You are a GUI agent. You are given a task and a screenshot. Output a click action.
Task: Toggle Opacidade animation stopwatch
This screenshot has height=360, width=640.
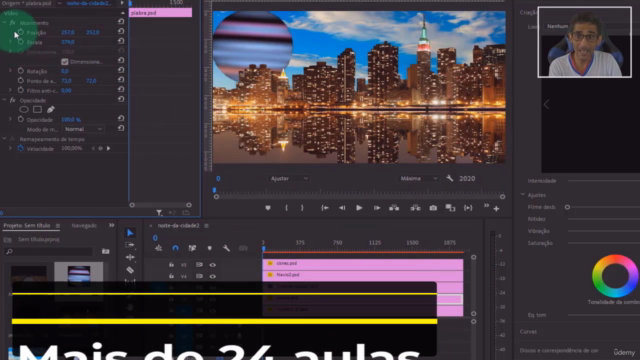[21, 120]
